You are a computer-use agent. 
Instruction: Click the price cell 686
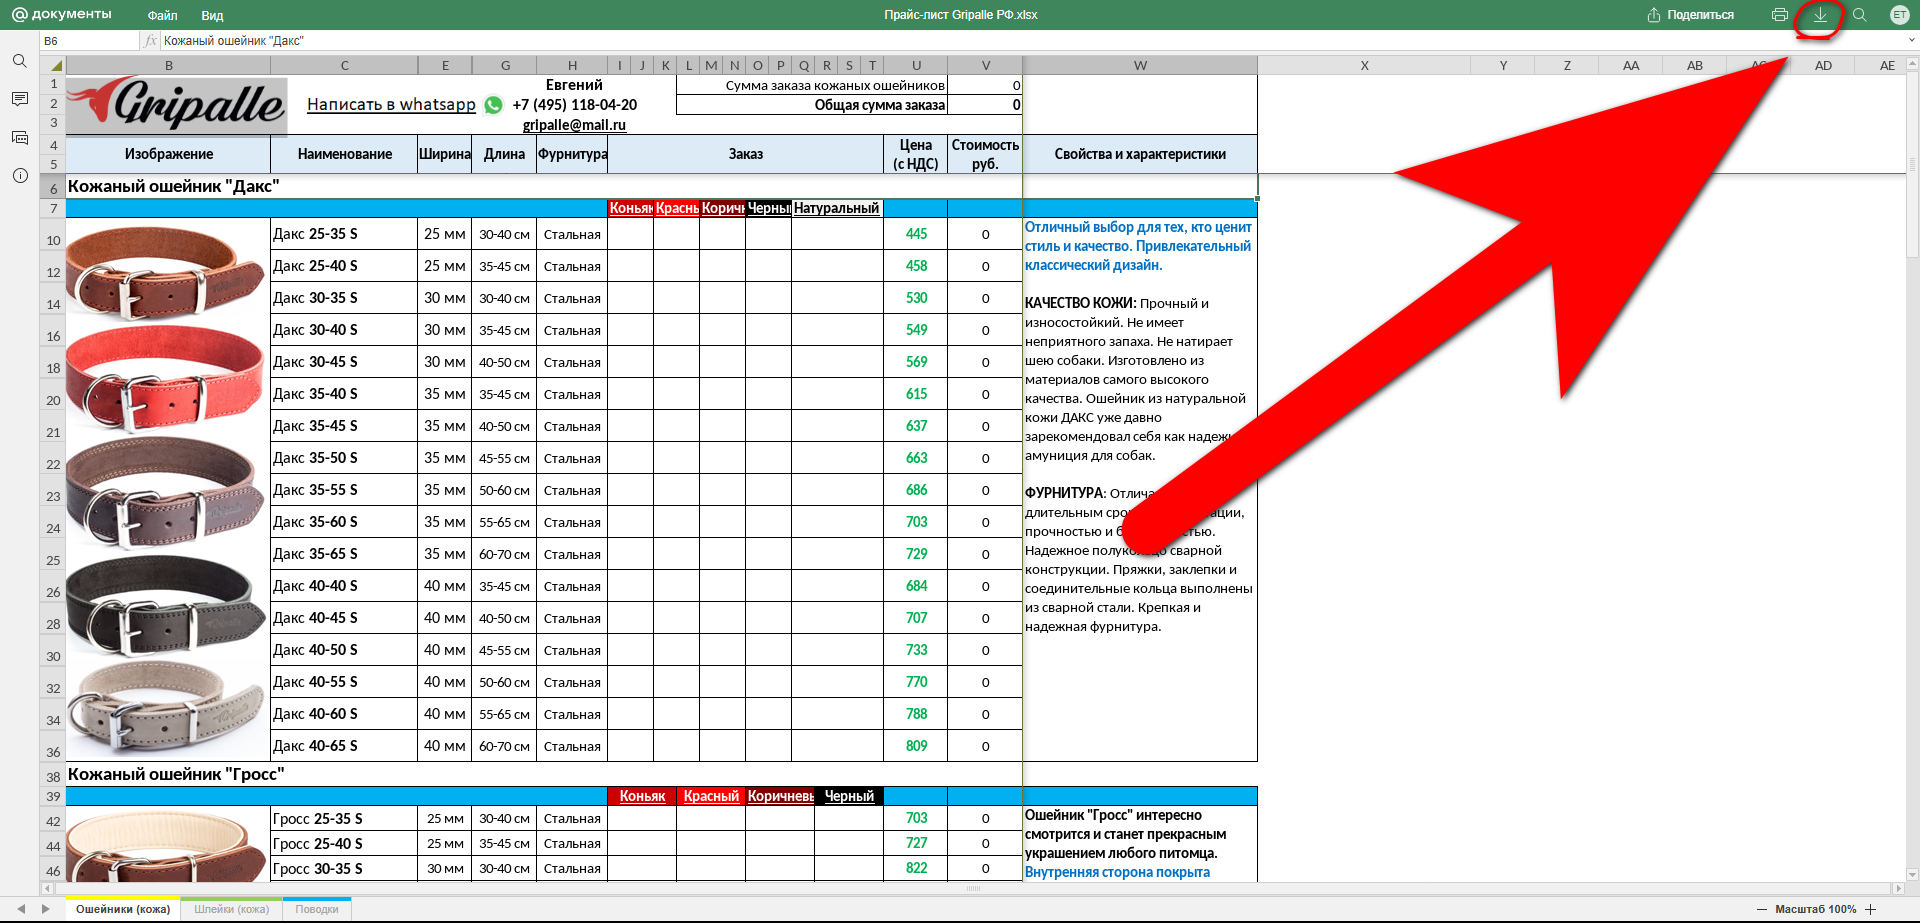(x=916, y=490)
